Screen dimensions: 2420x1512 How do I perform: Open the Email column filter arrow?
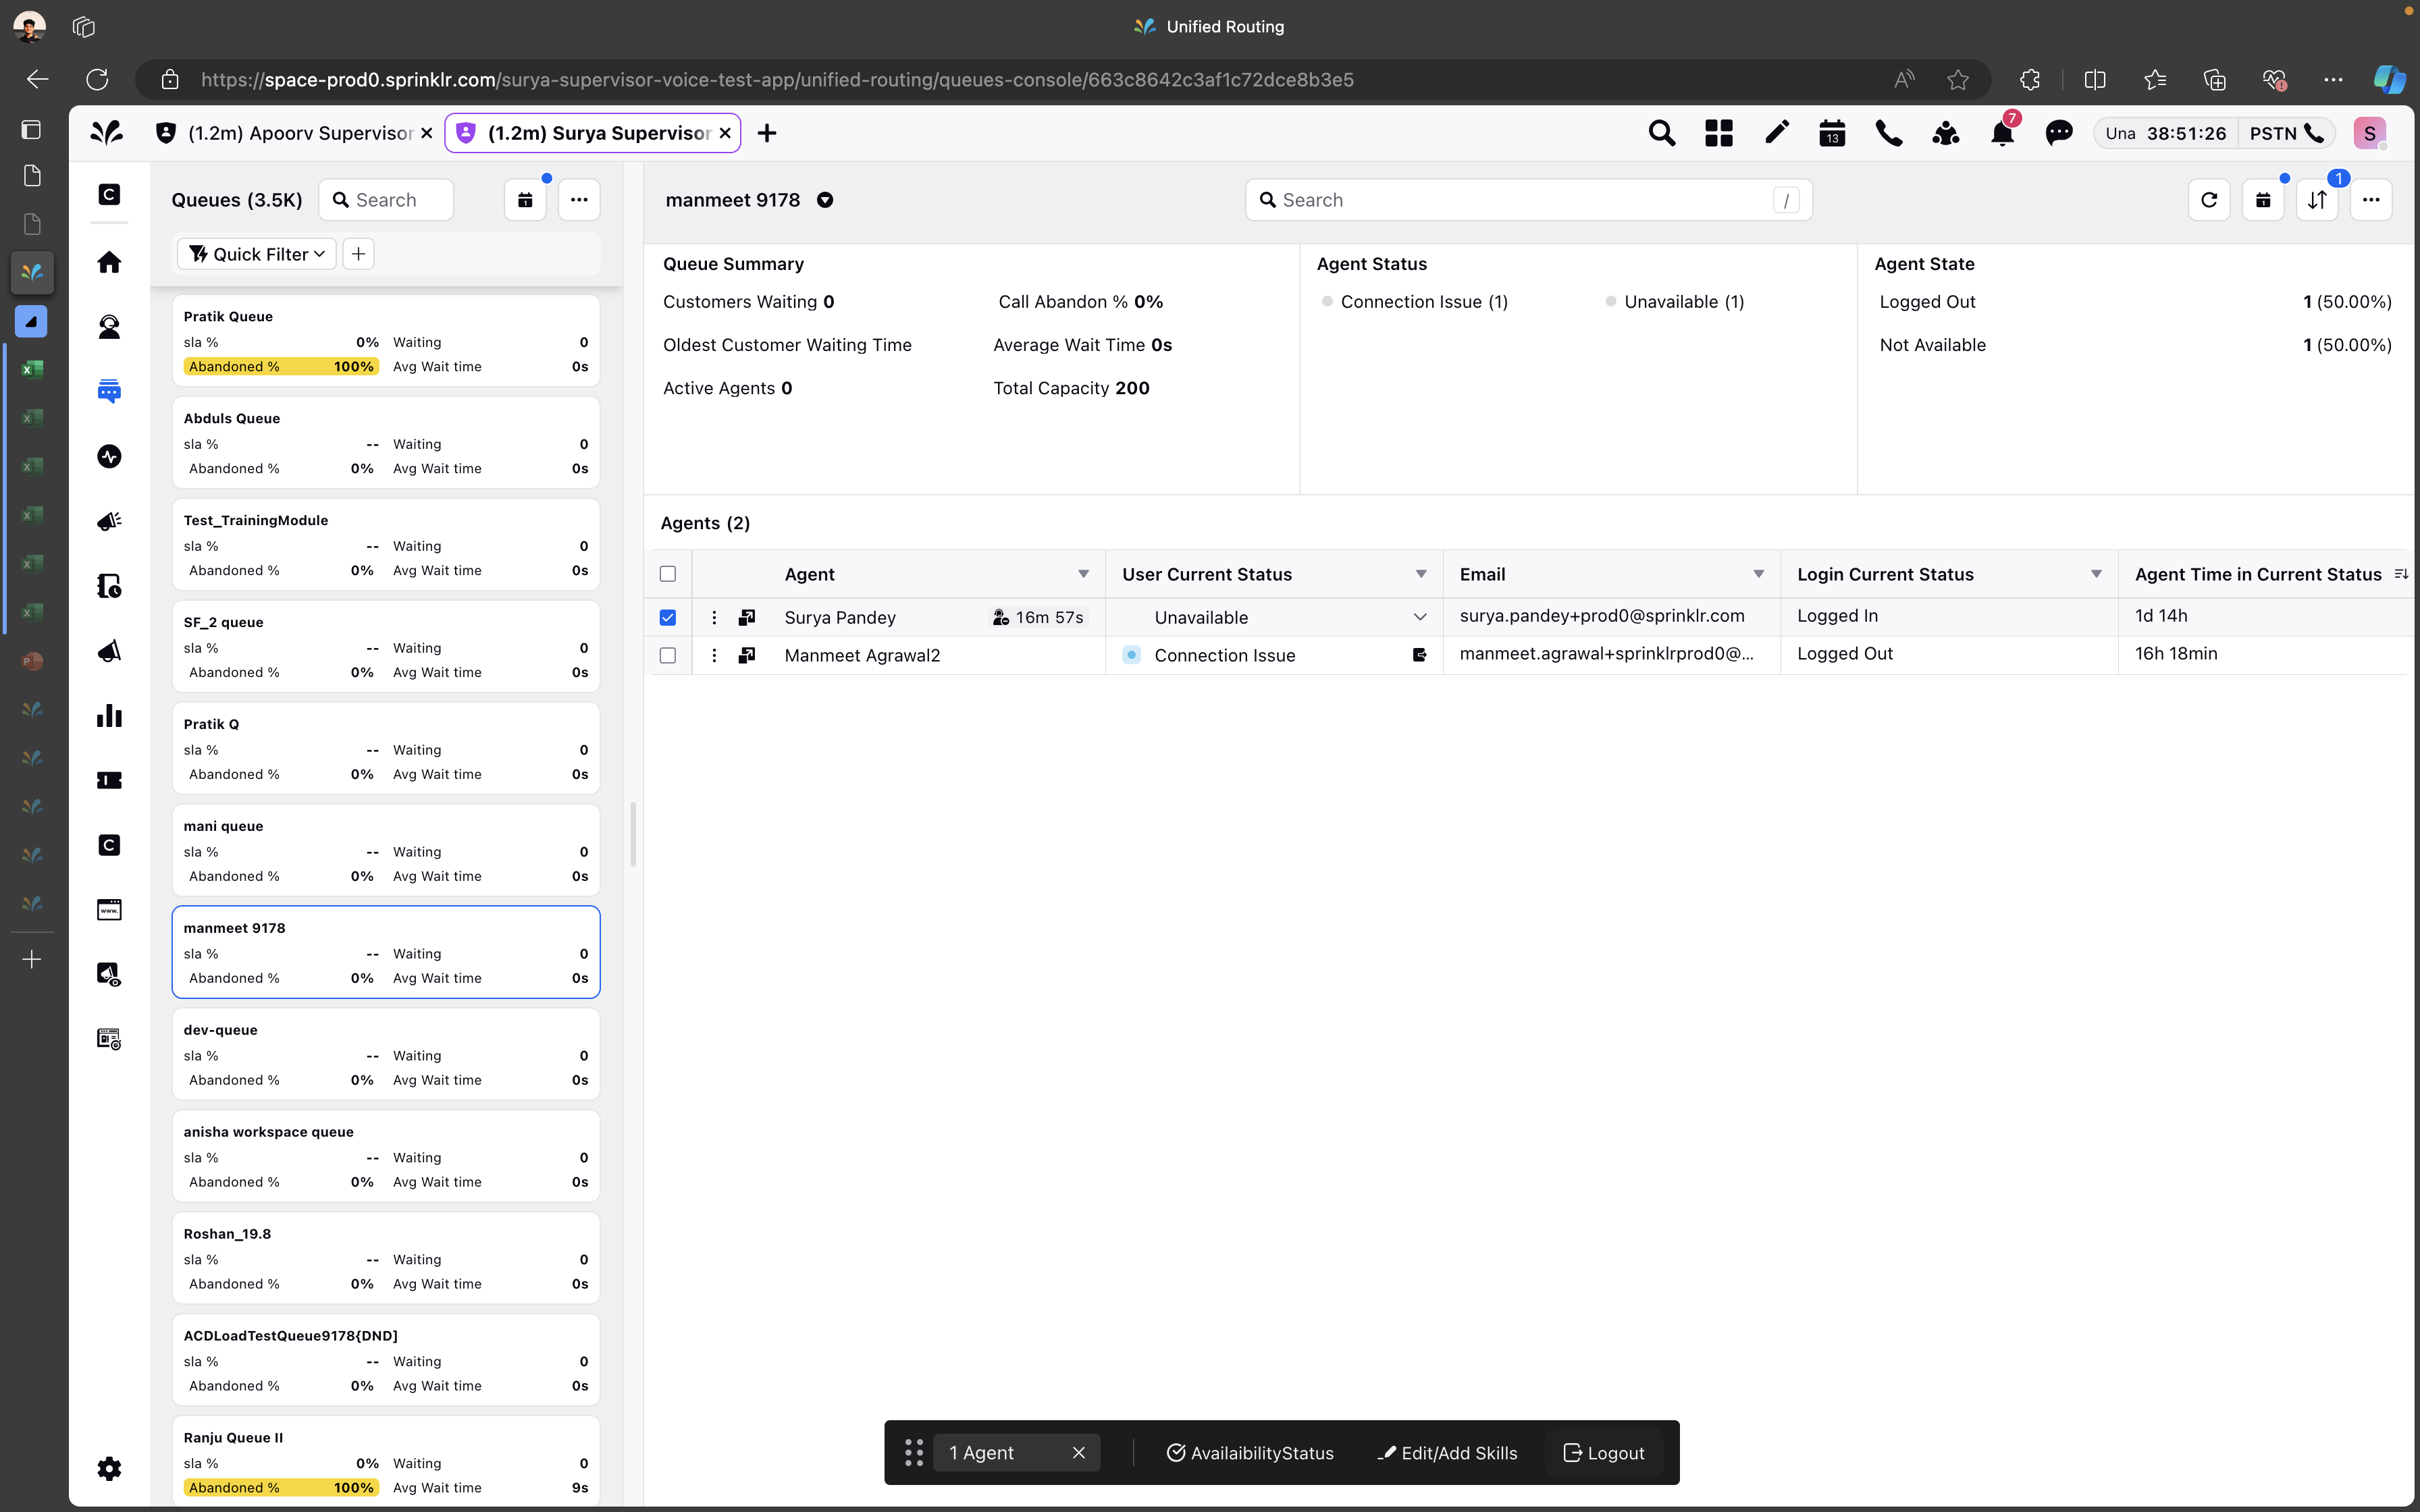coord(1758,574)
